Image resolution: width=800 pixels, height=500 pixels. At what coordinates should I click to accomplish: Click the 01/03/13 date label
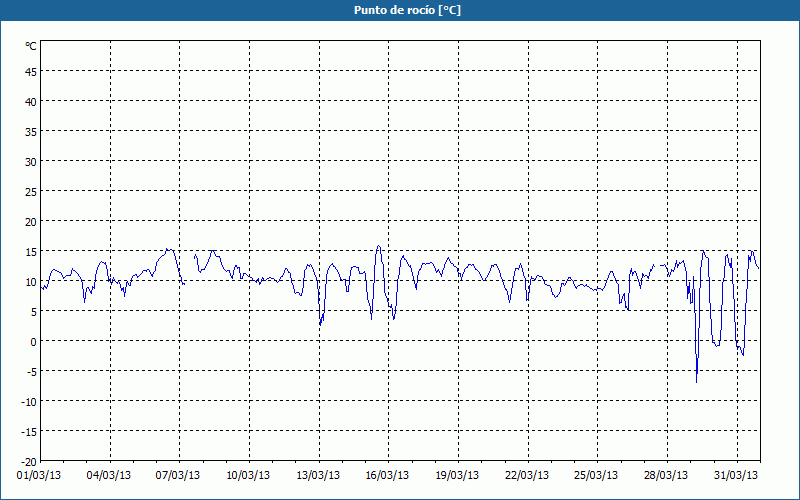pos(39,476)
